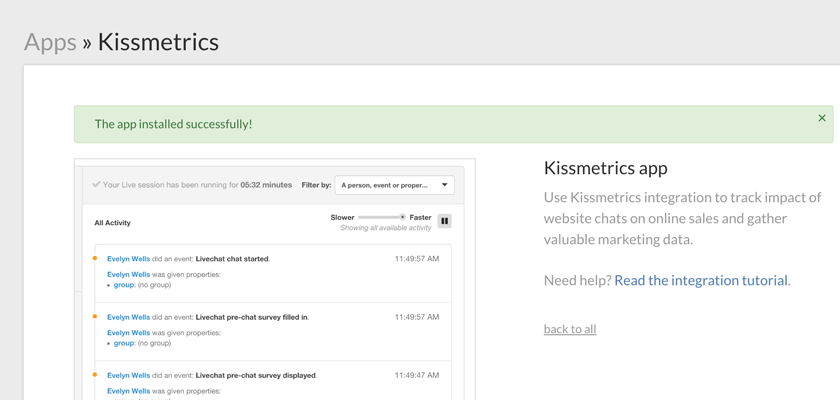Click the All Activity label
The height and width of the screenshot is (400, 840).
112,223
